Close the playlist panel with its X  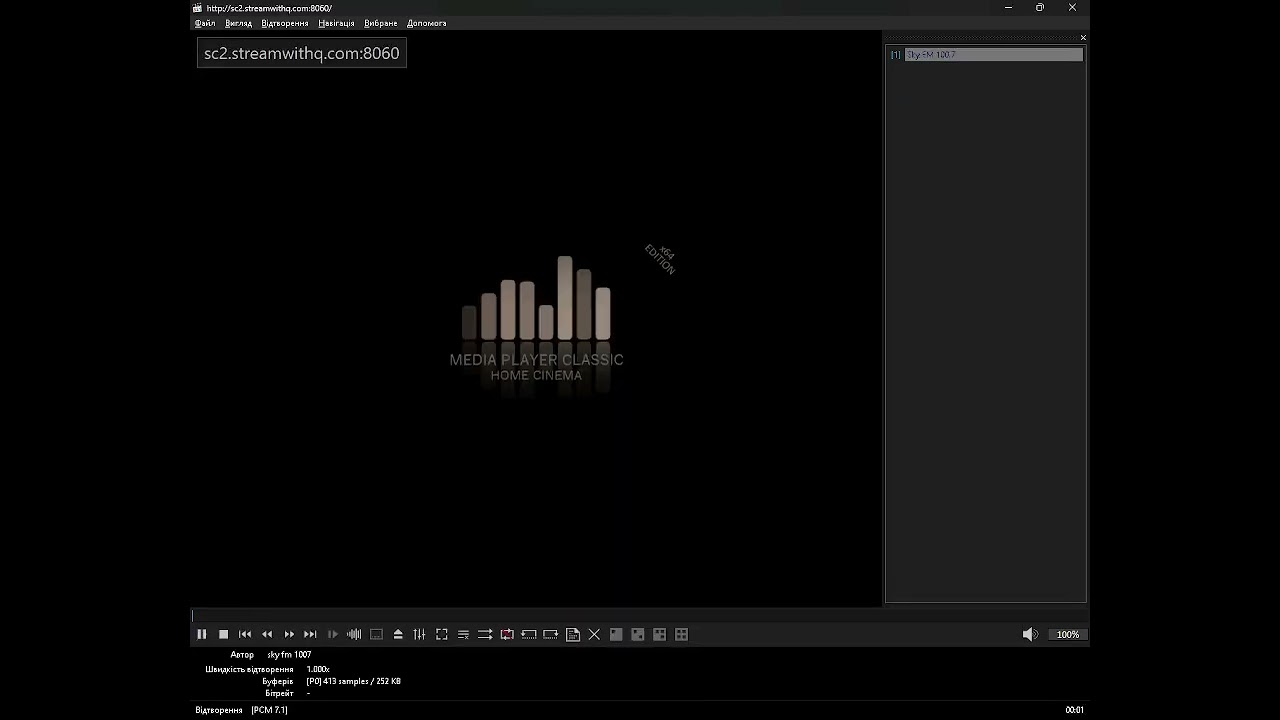point(1083,38)
